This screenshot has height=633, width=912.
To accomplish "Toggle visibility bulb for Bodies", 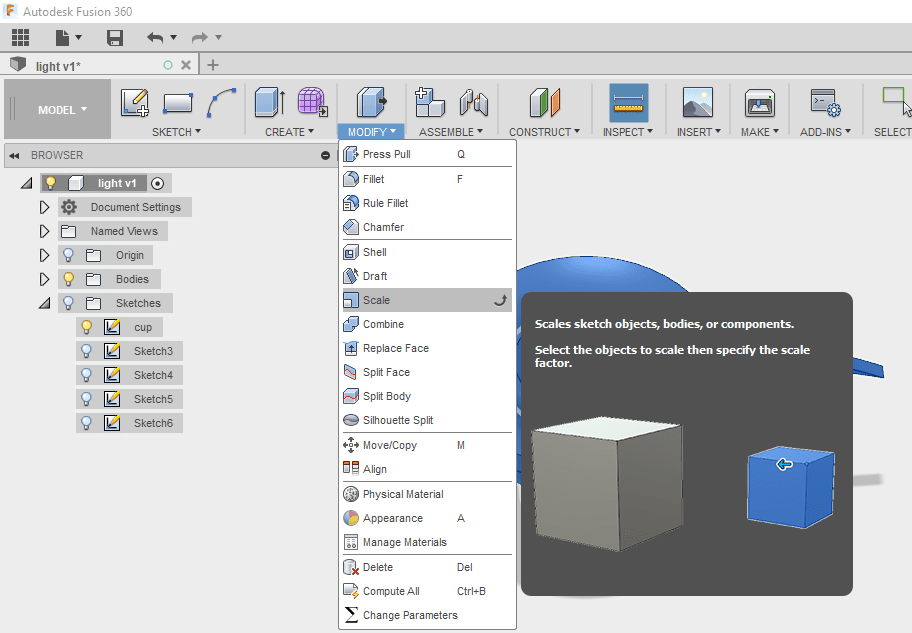I will click(68, 279).
